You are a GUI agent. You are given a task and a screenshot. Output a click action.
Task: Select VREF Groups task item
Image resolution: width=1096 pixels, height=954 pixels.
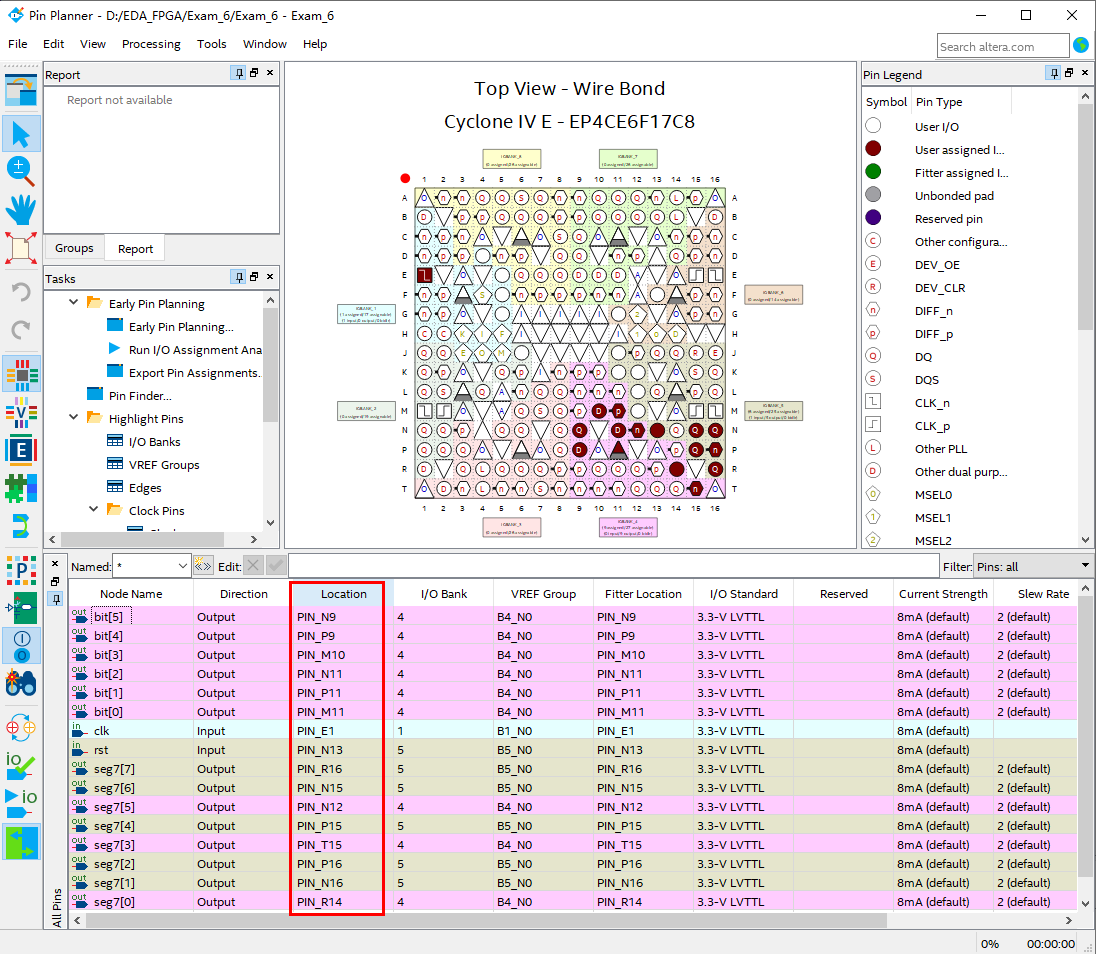164,465
